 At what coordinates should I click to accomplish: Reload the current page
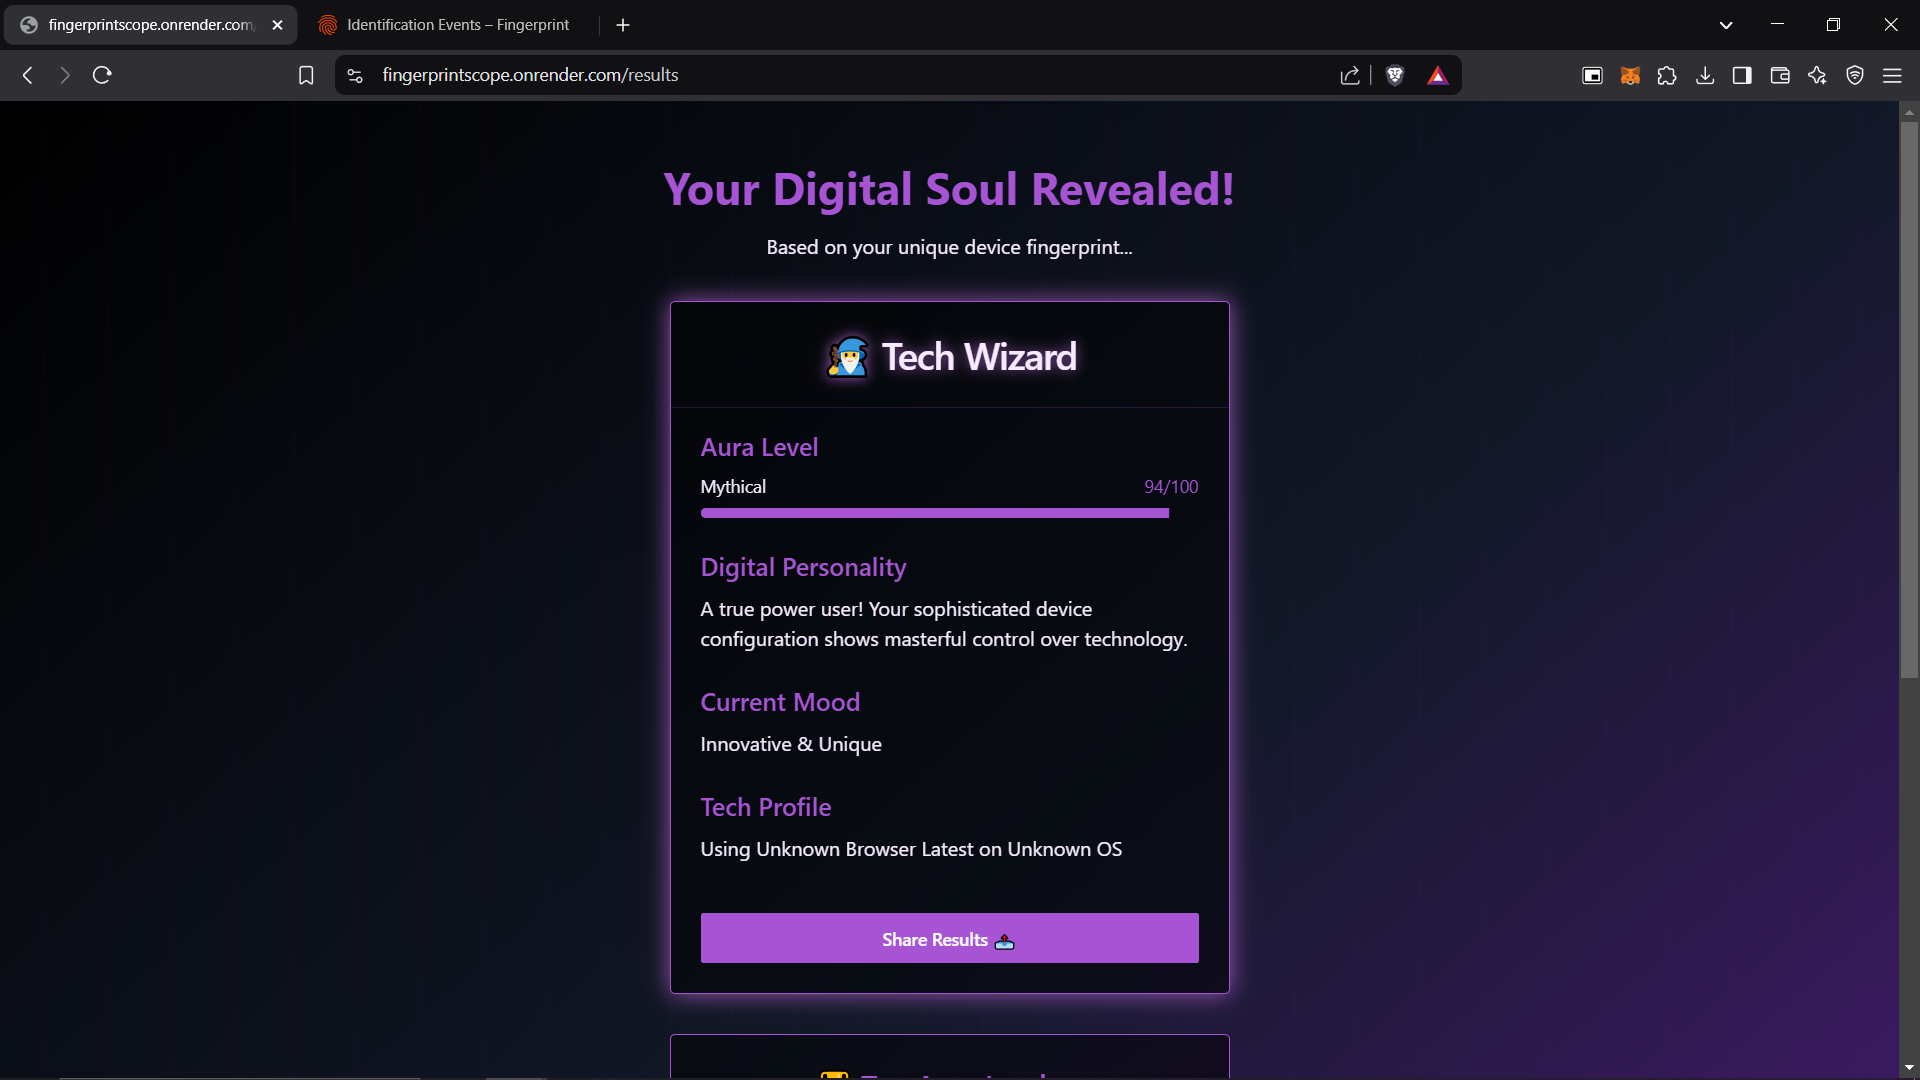coord(102,75)
